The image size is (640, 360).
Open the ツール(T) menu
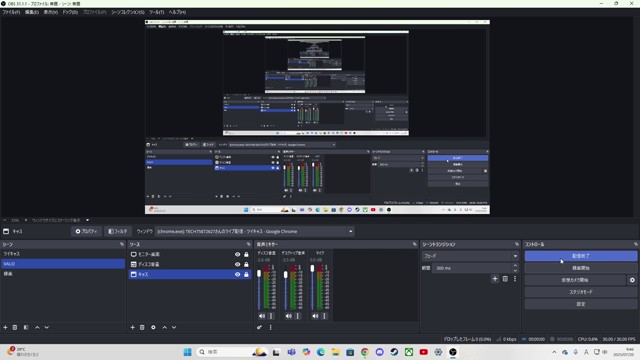(x=156, y=12)
